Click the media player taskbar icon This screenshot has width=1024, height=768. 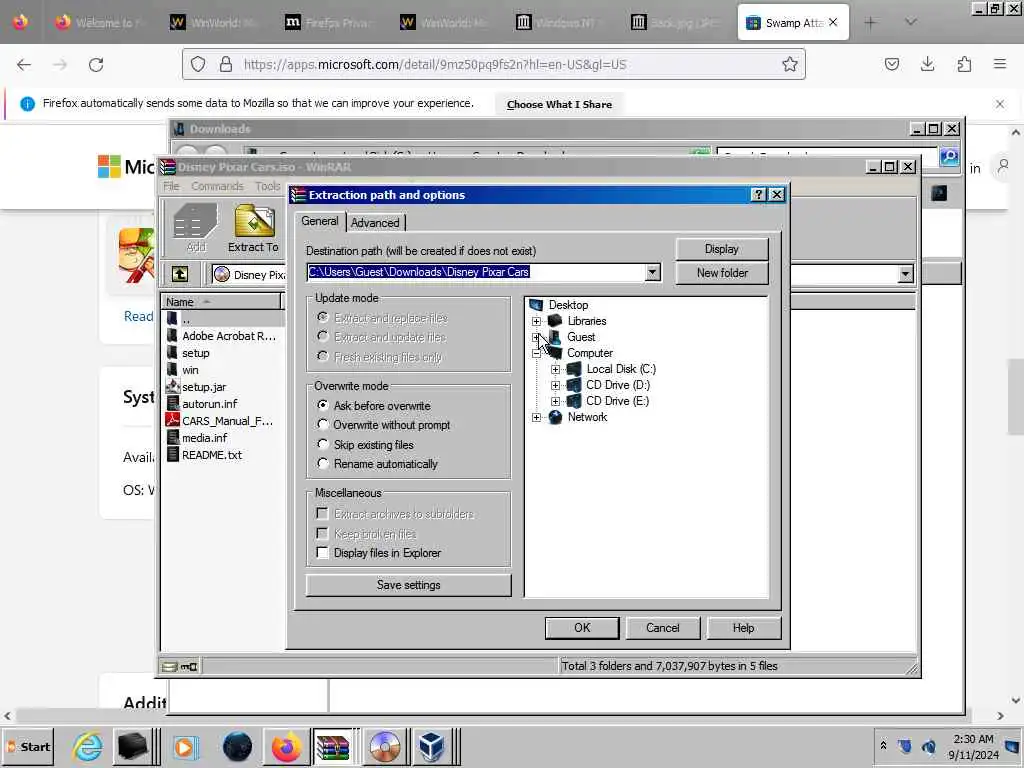click(184, 746)
